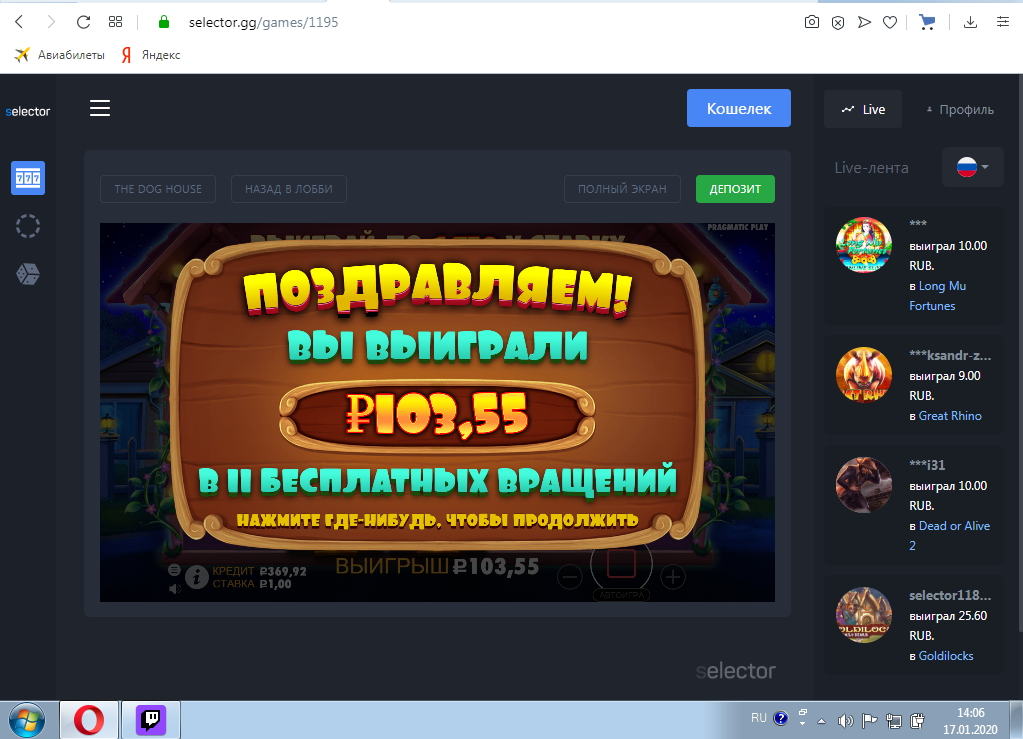
Task: Open the Кошелек wallet
Action: pyautogui.click(x=739, y=108)
